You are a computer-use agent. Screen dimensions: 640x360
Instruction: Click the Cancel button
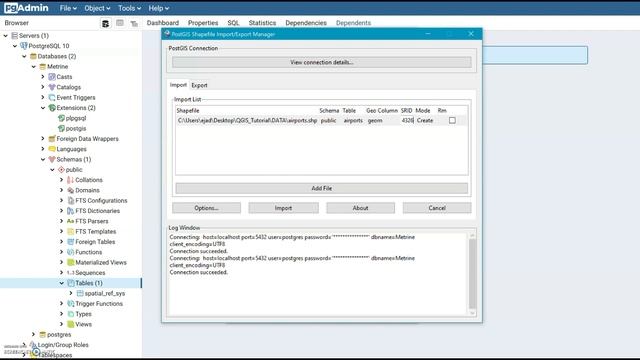click(x=437, y=208)
